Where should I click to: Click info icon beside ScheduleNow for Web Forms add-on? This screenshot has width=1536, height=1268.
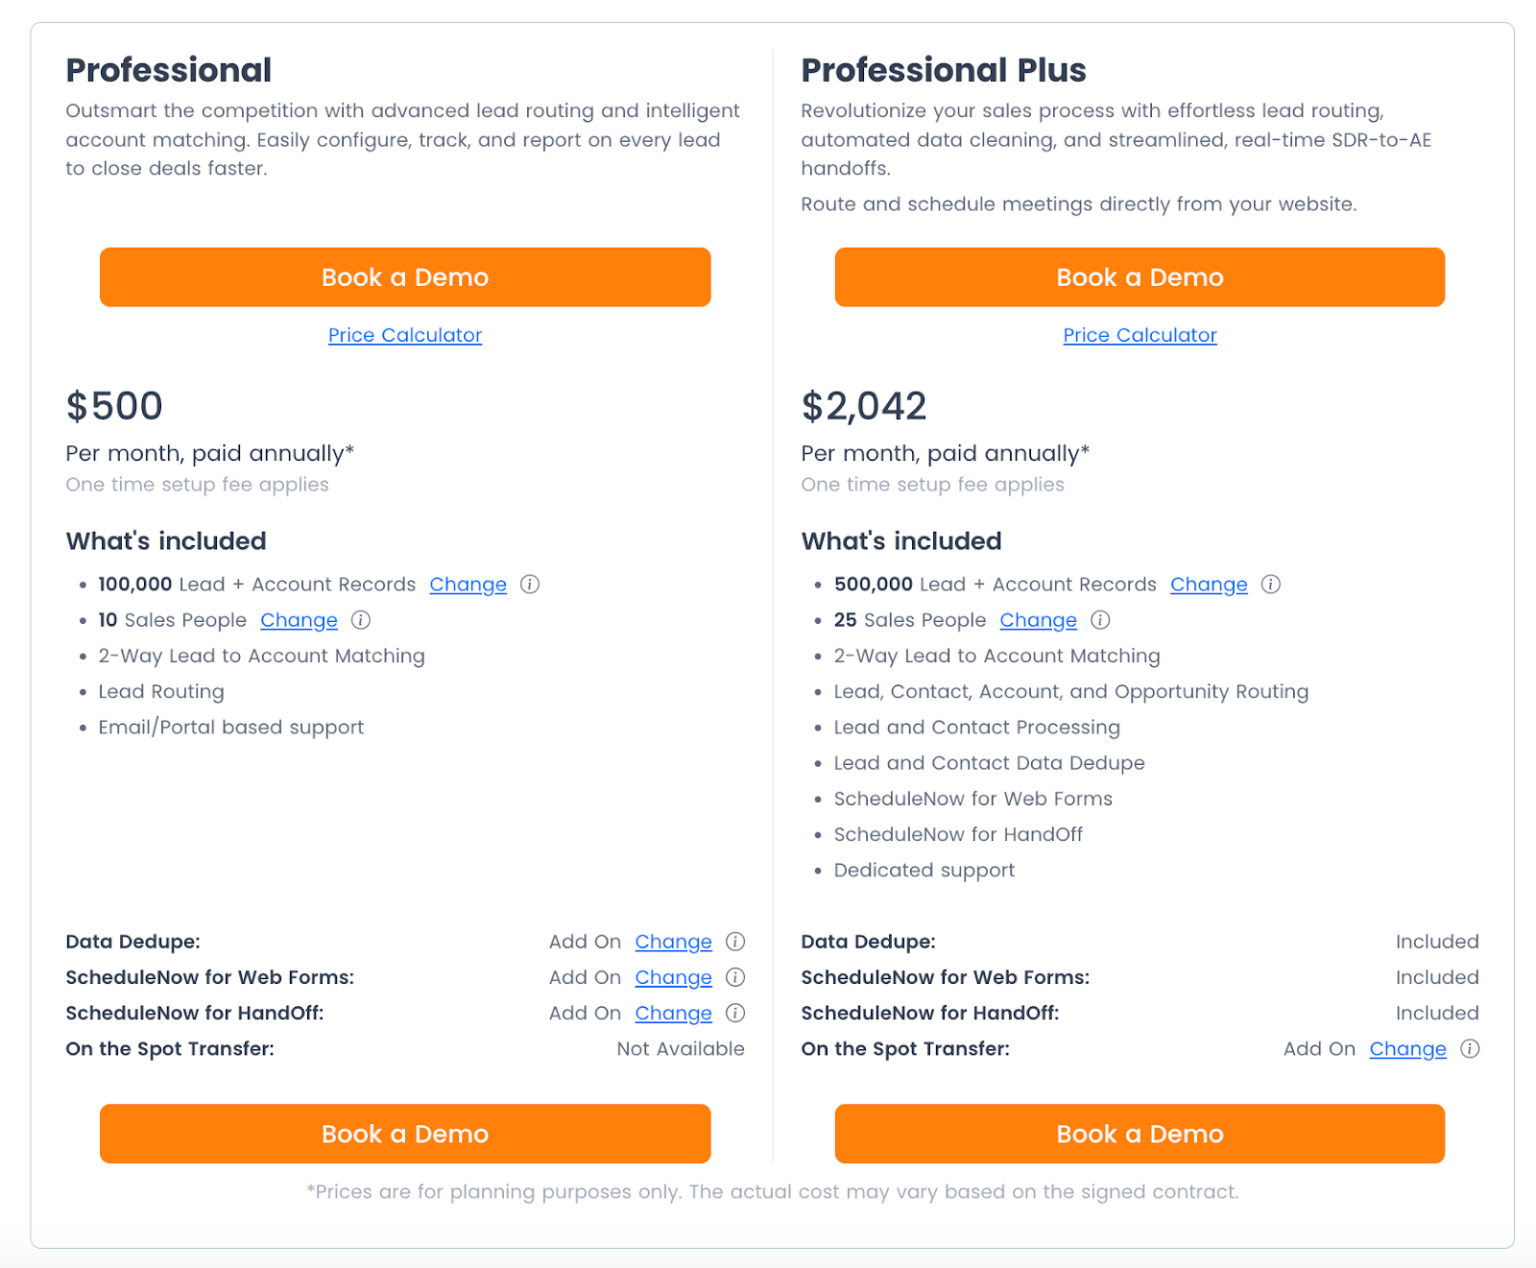tap(735, 977)
